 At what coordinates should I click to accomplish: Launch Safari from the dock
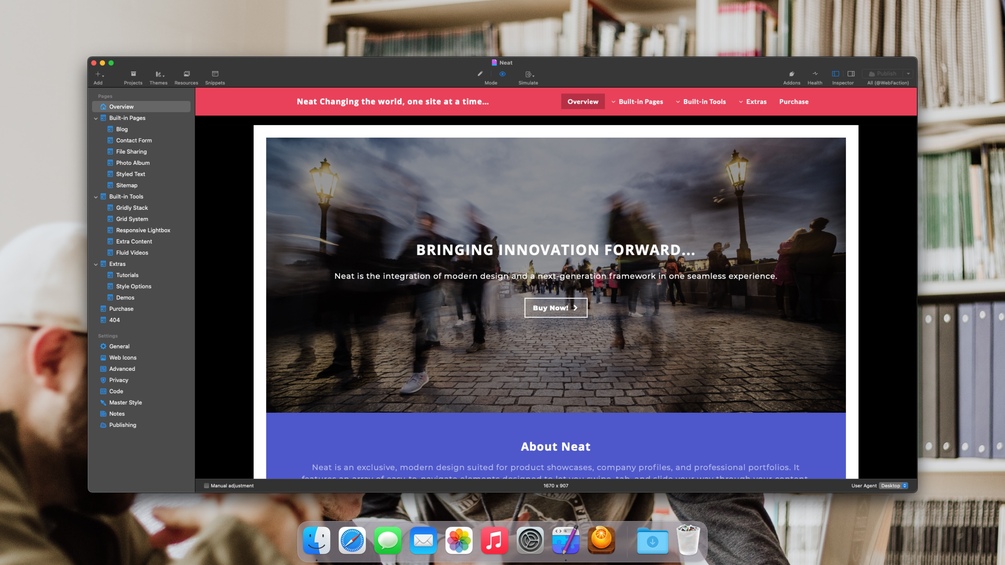click(352, 541)
